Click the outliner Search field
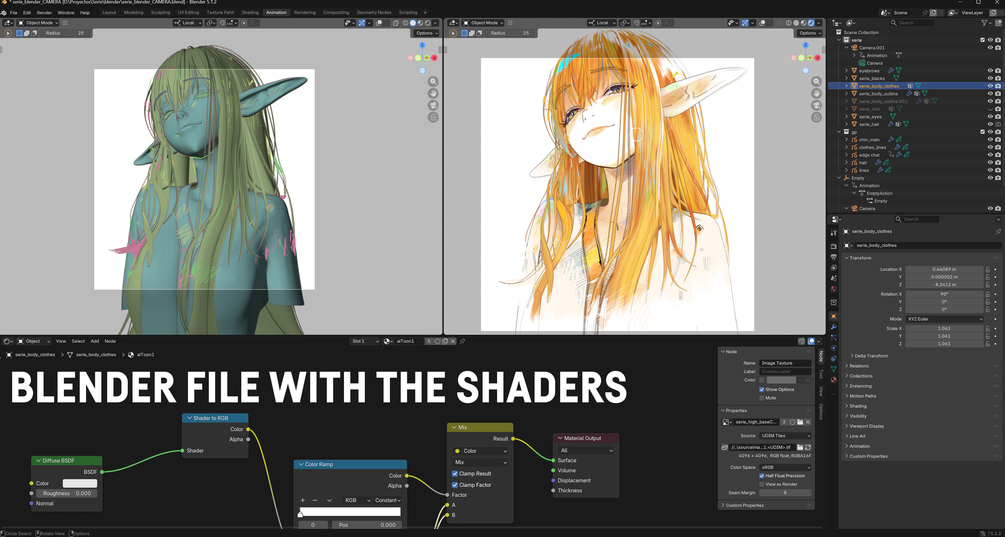Viewport: 1005px width, 537px height. 912,22
